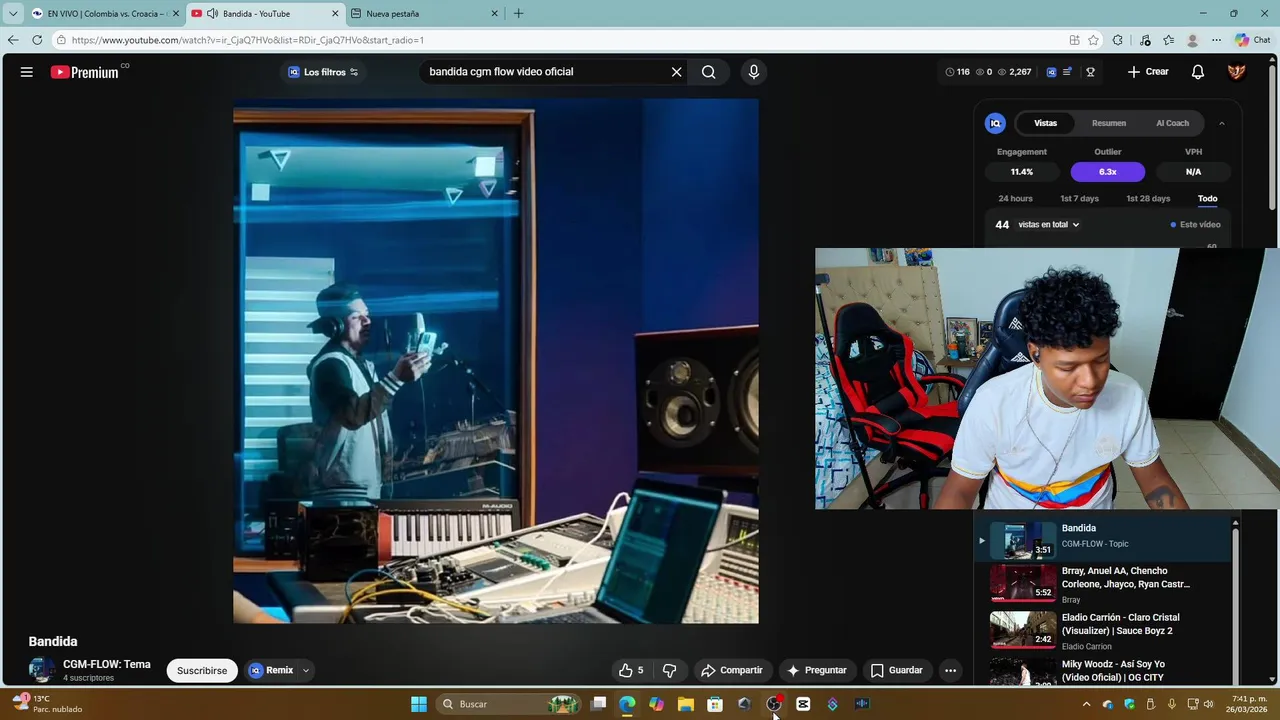Screen dimensions: 1280x720
Task: Click the YouTube search input field
Action: 545,72
